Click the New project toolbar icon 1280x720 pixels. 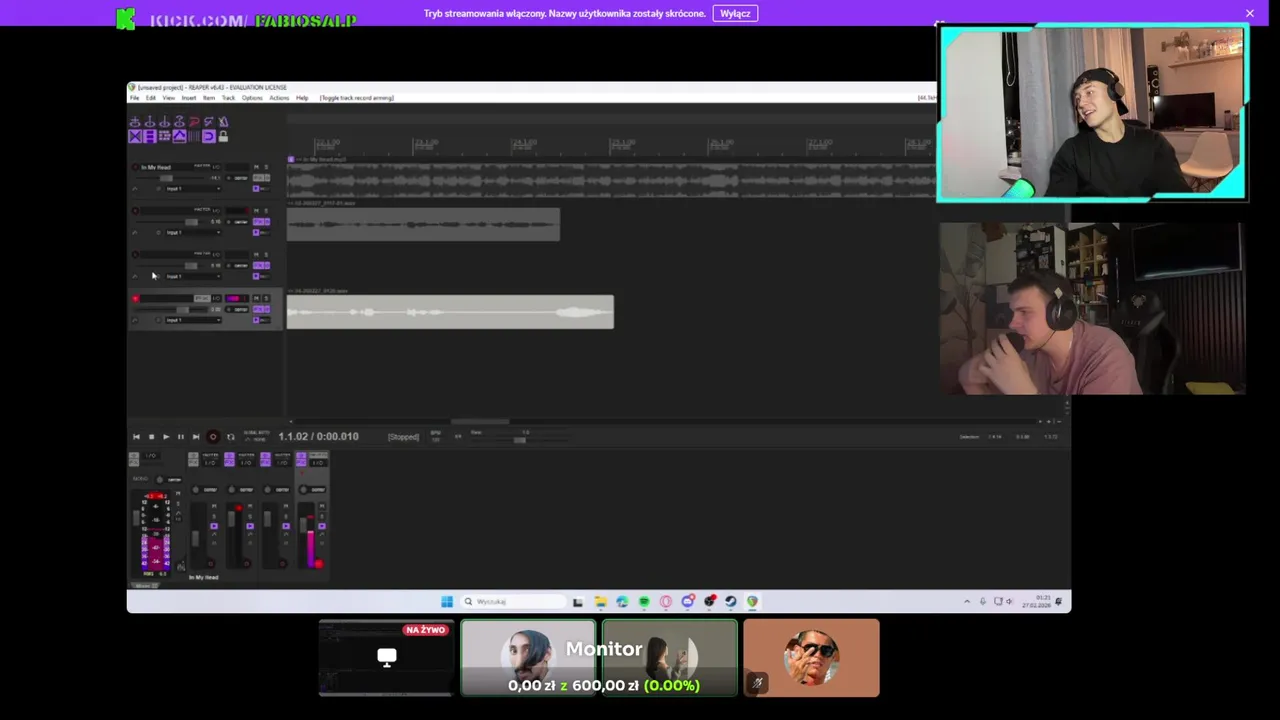135,122
